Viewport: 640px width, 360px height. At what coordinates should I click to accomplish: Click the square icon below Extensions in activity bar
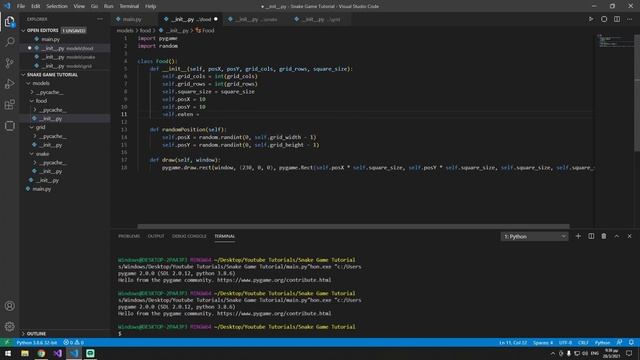tap(9, 126)
